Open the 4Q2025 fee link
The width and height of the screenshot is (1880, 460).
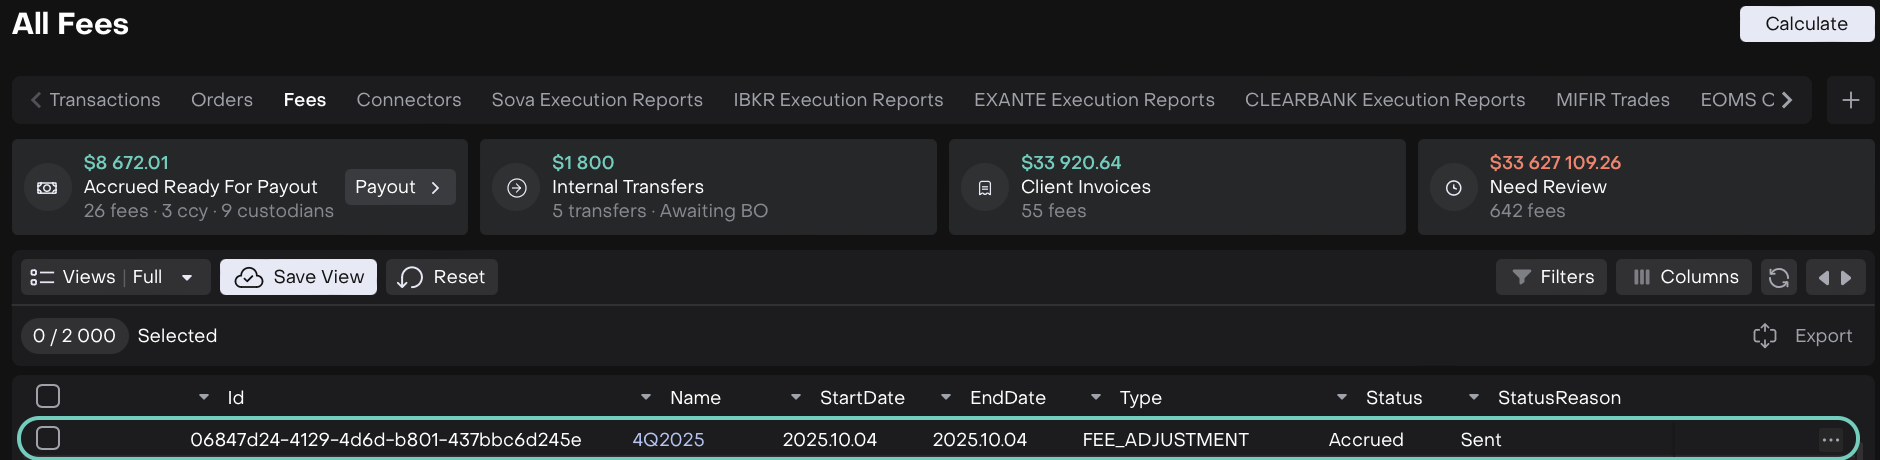click(668, 440)
